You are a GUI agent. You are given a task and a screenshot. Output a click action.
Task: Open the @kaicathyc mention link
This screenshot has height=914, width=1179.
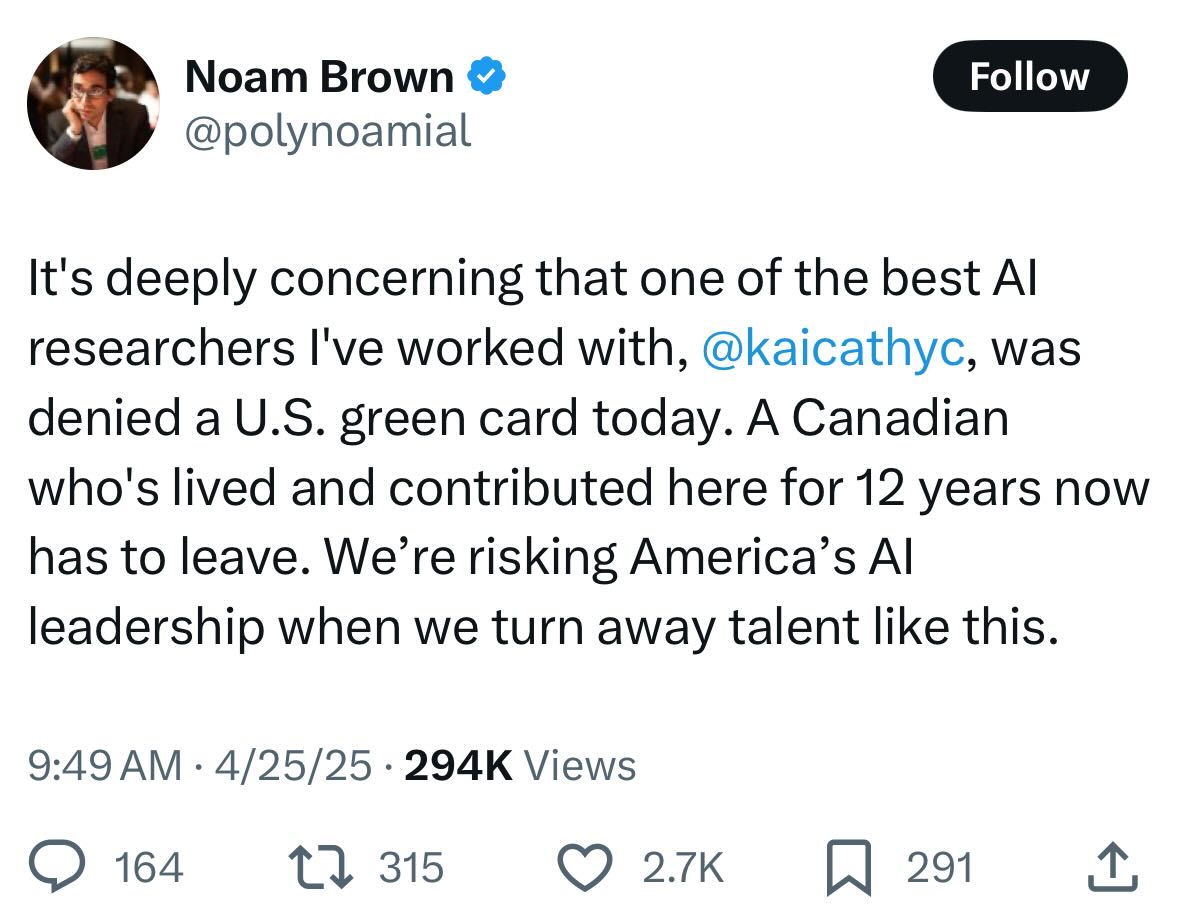[833, 348]
